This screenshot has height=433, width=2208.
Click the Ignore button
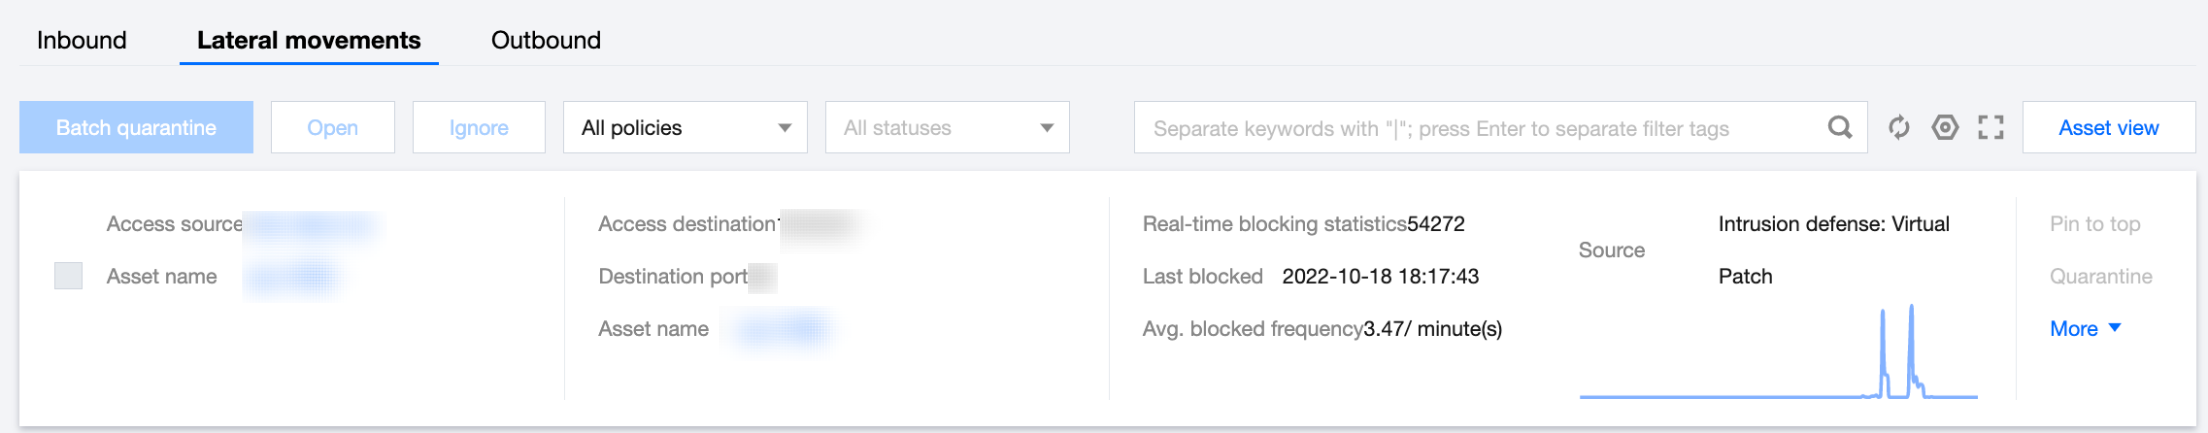pos(478,128)
